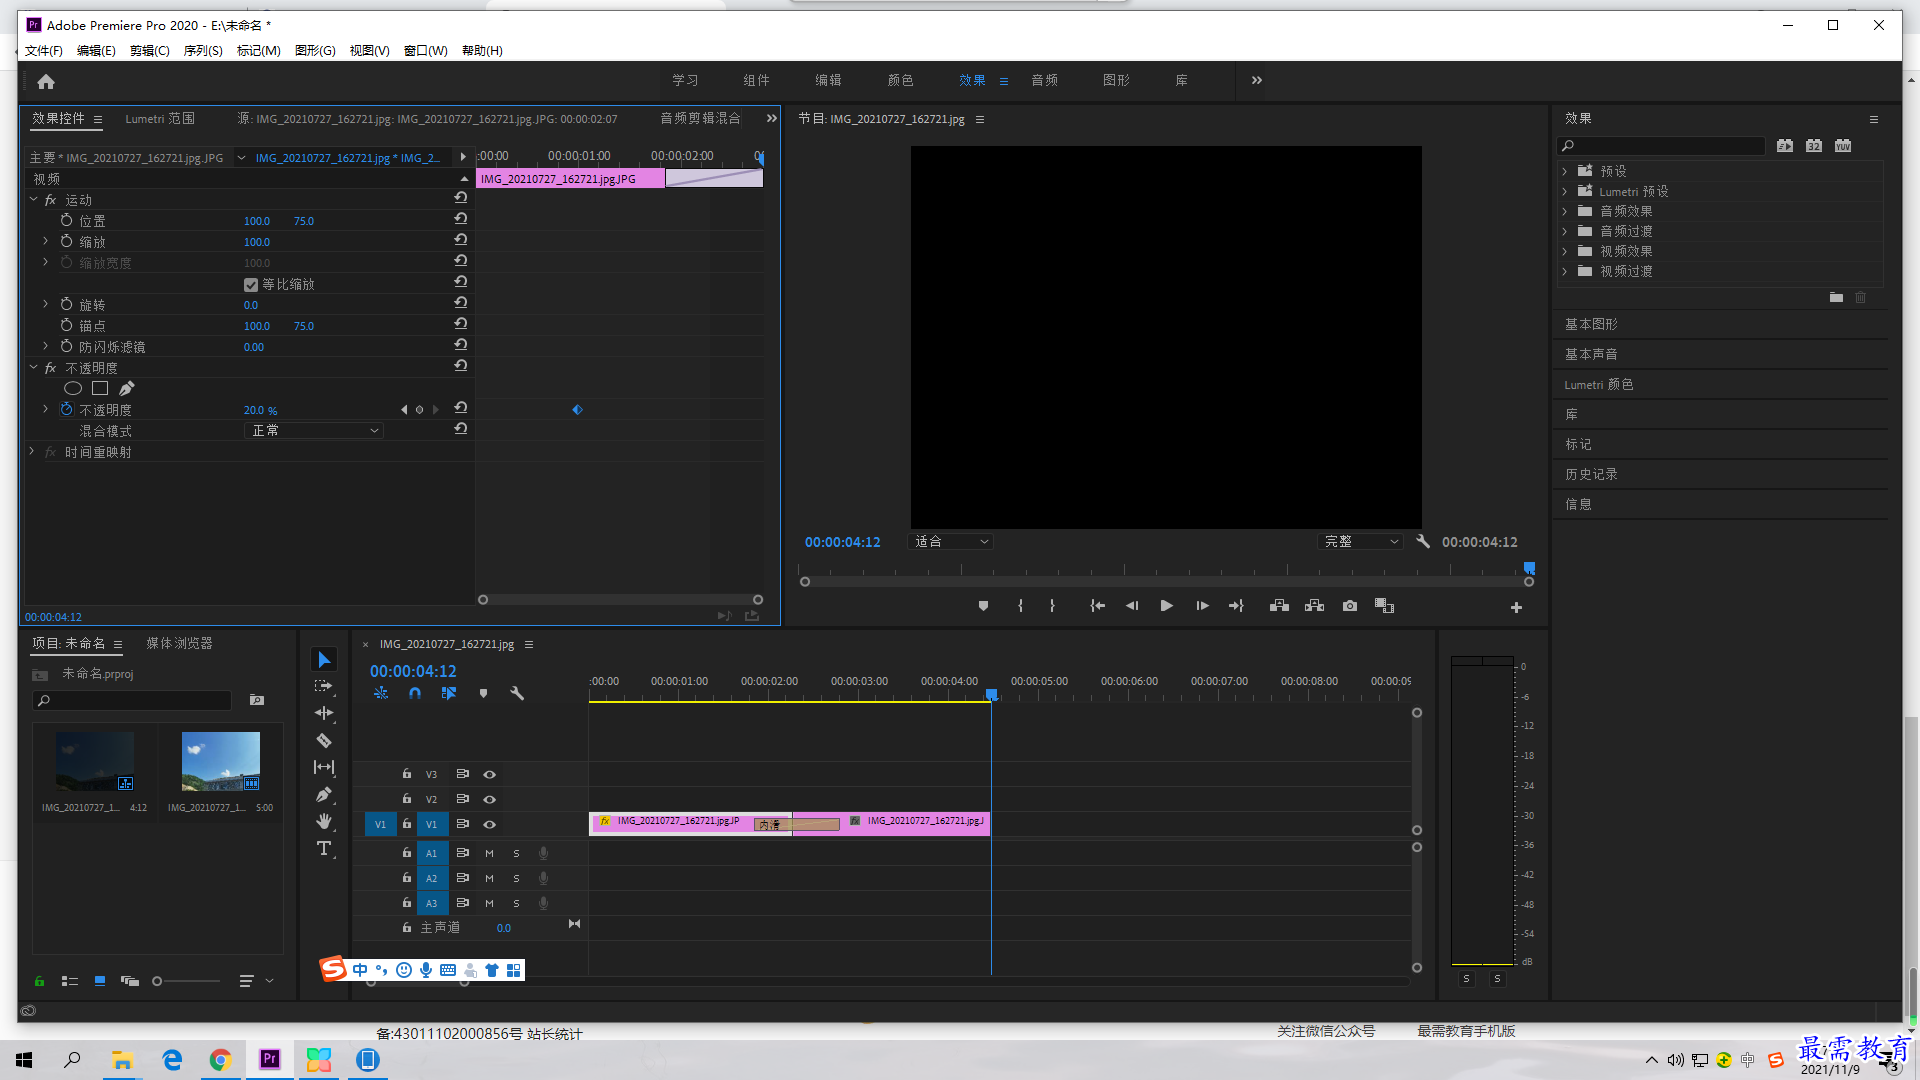Open 窗口(W) menu
The height and width of the screenshot is (1080, 1920).
425,50
